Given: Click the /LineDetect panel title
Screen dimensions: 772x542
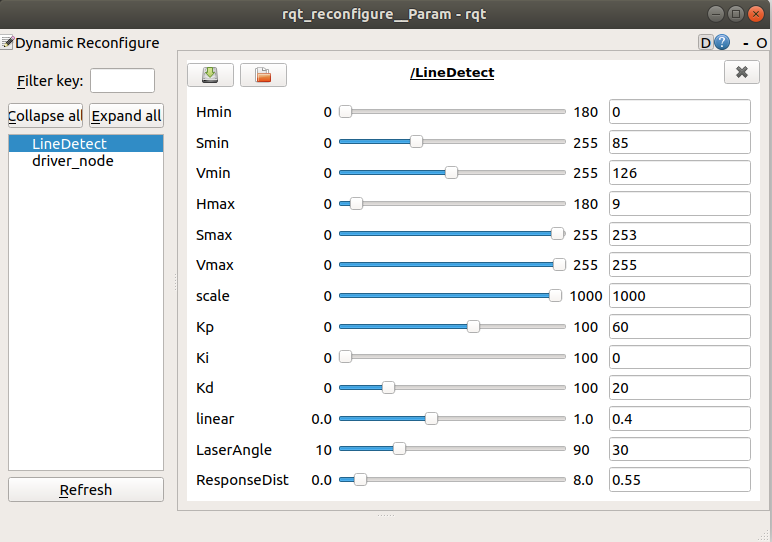Looking at the screenshot, I should click(452, 72).
